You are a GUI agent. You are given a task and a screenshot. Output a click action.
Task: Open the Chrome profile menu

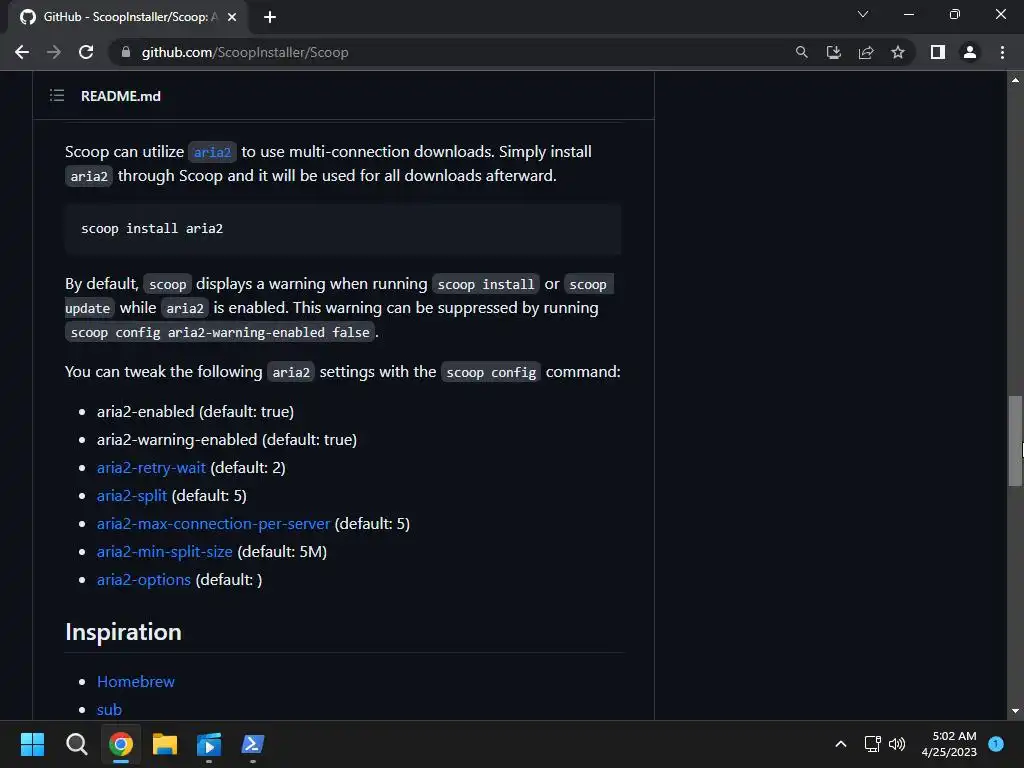pyautogui.click(x=970, y=52)
